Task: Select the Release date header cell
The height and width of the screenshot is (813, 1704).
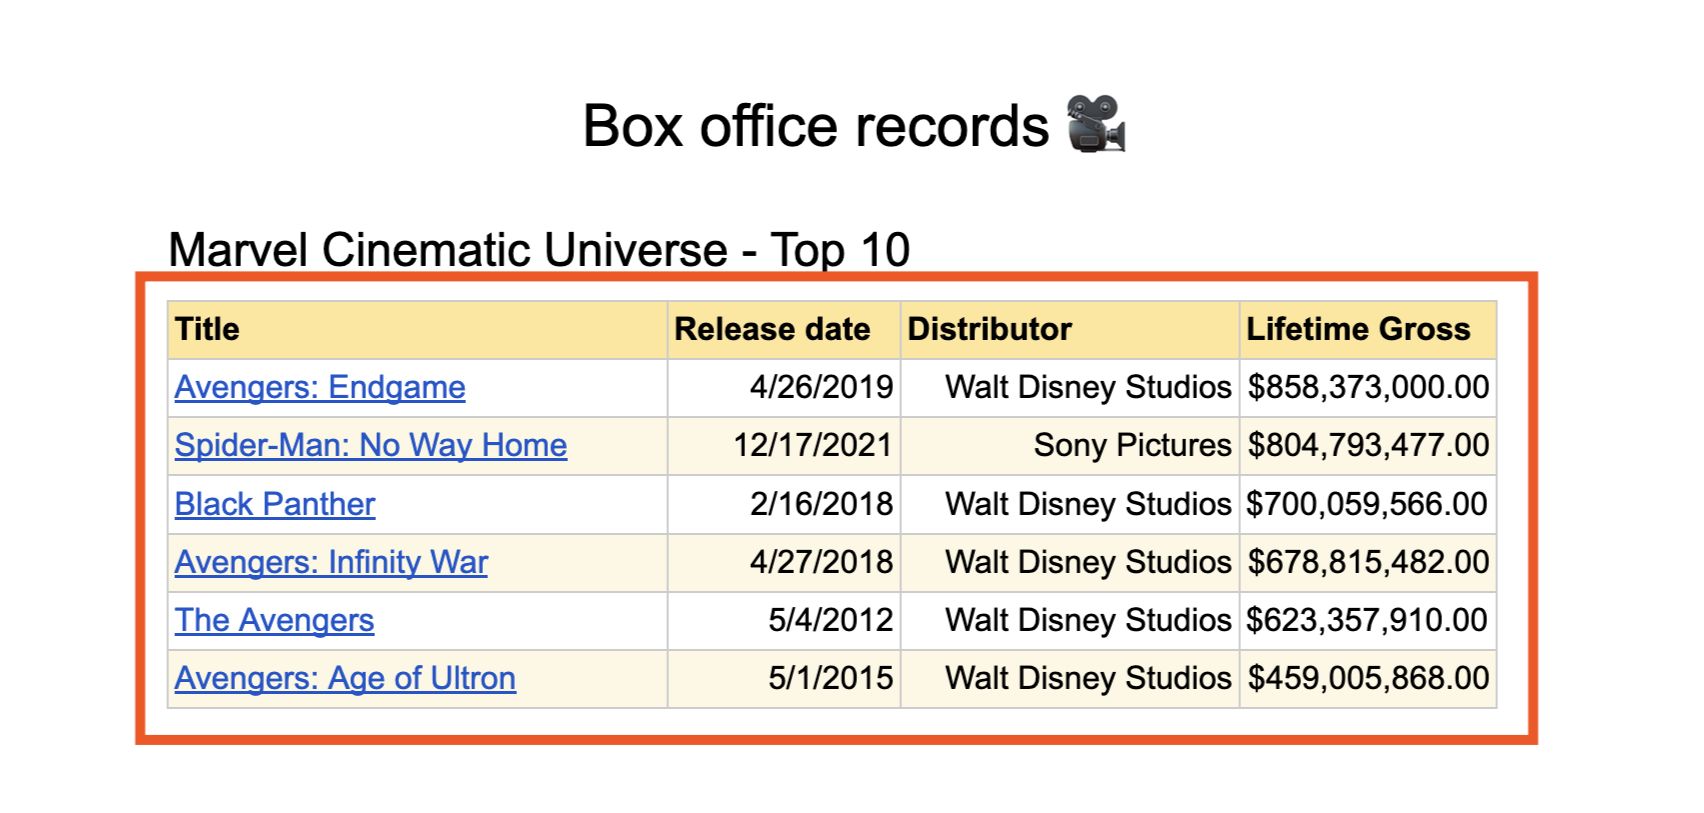Action: [784, 330]
